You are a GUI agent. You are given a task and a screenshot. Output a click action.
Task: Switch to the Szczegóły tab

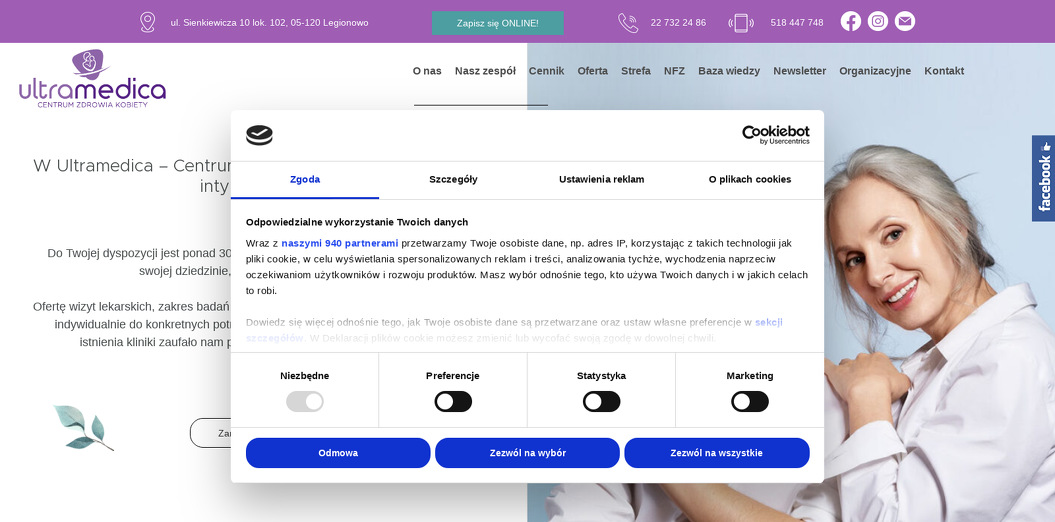[x=453, y=180]
